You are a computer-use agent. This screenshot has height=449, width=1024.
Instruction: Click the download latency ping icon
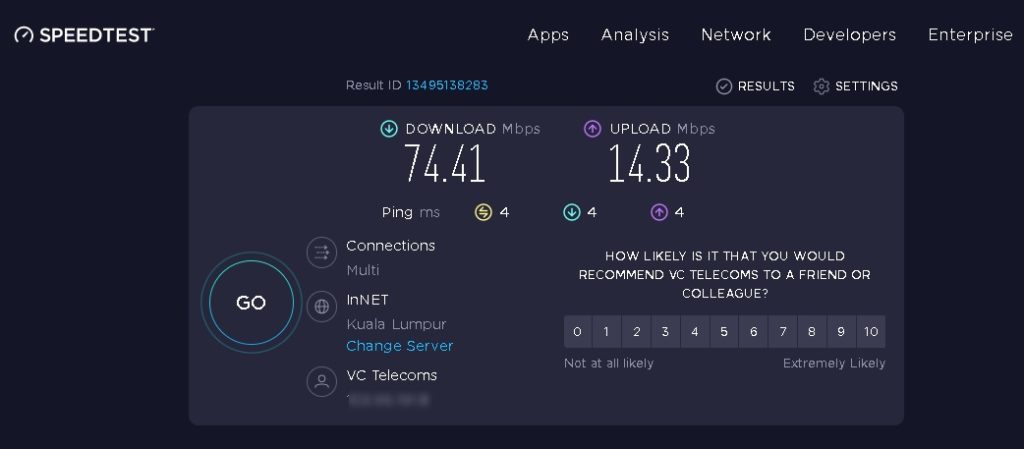pyautogui.click(x=571, y=212)
